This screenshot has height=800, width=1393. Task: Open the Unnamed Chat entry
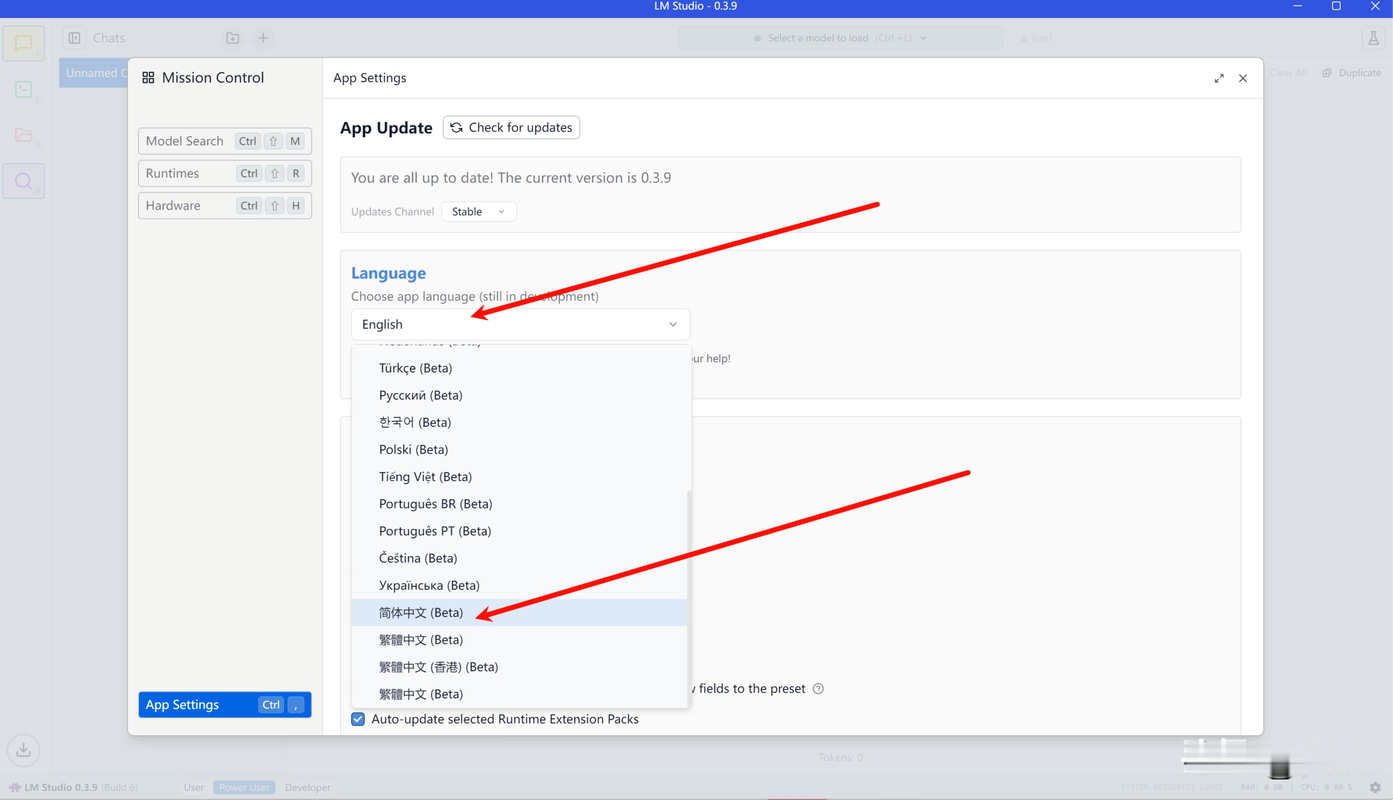coord(94,73)
